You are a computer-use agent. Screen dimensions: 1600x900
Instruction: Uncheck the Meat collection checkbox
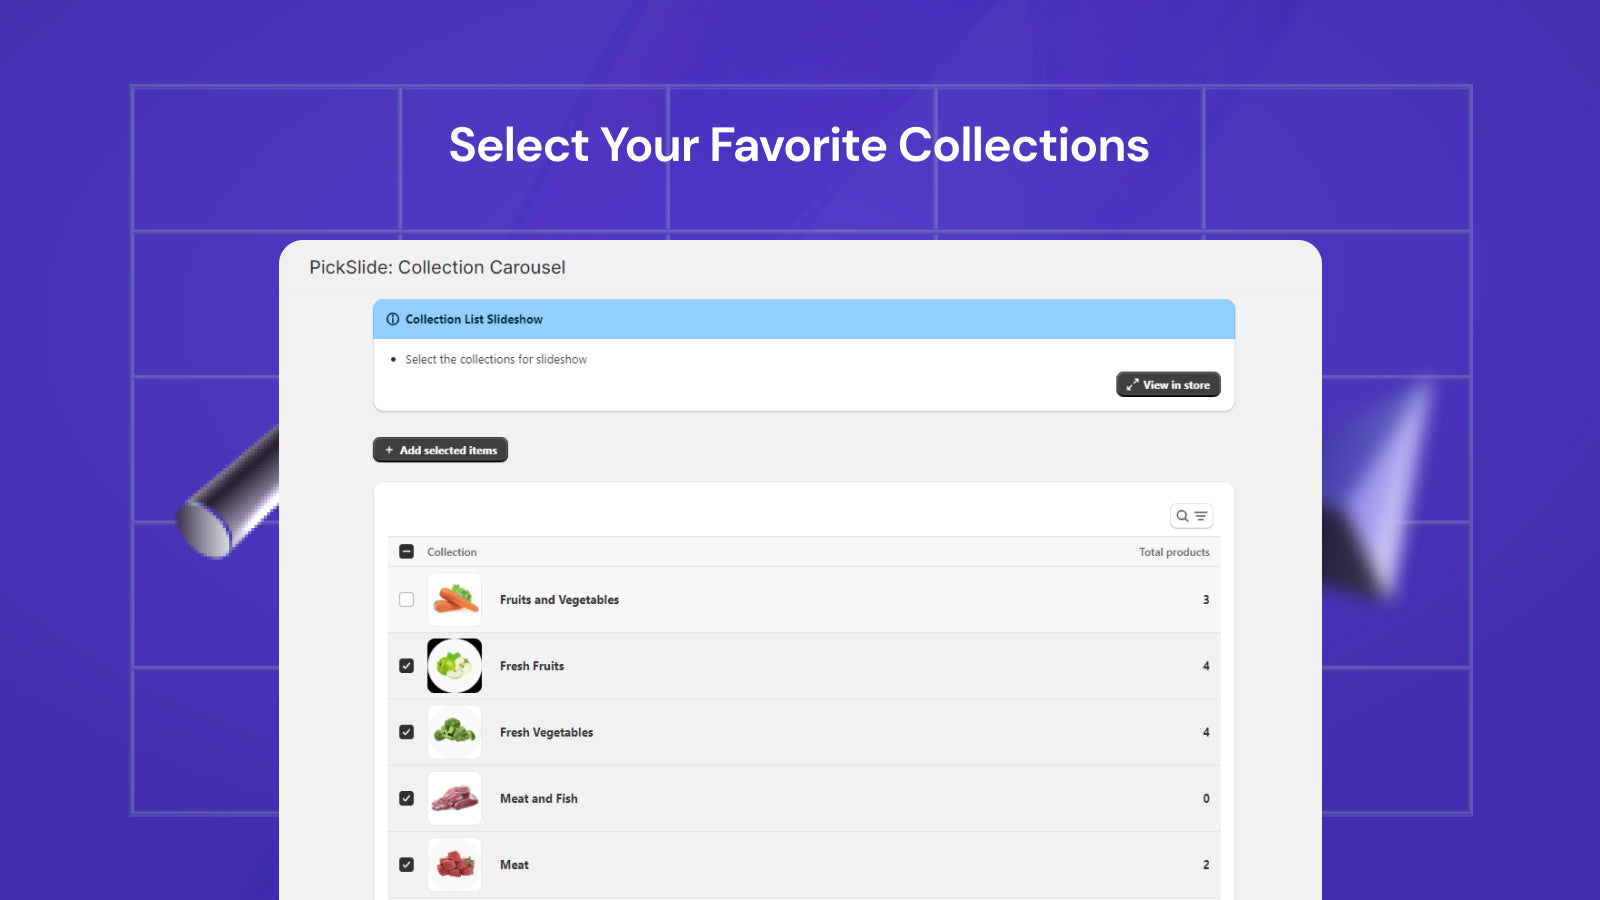(x=407, y=864)
